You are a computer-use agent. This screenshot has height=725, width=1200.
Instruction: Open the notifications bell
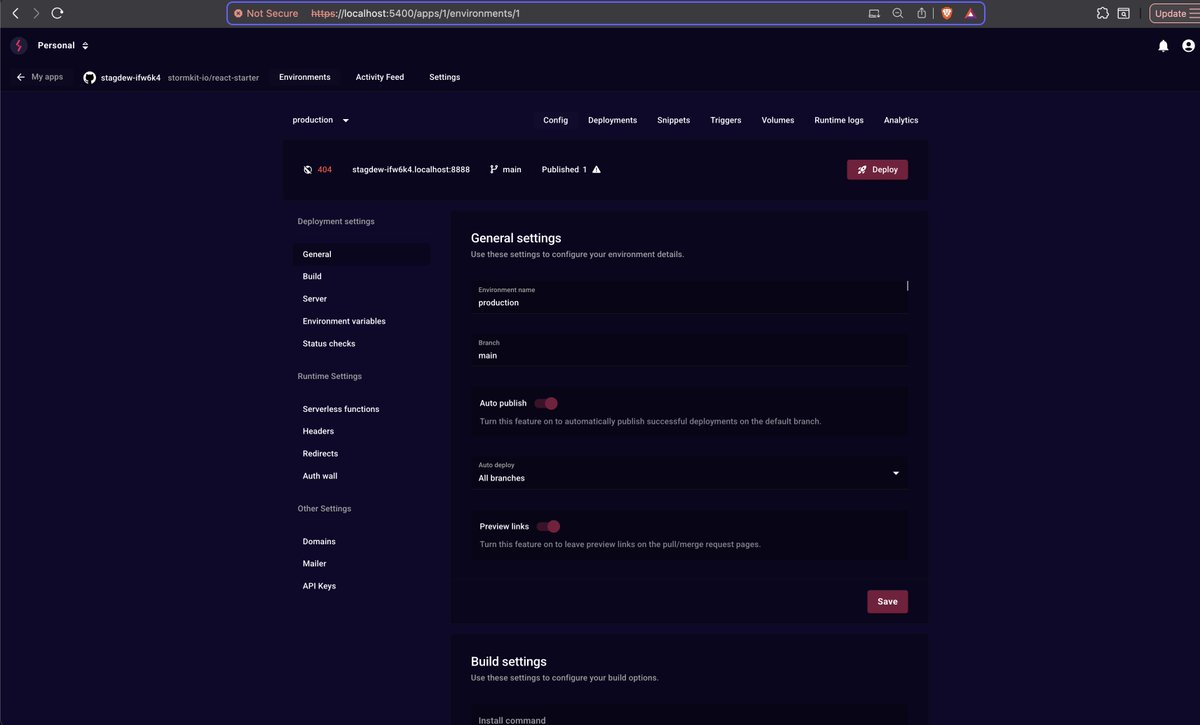(x=1163, y=46)
